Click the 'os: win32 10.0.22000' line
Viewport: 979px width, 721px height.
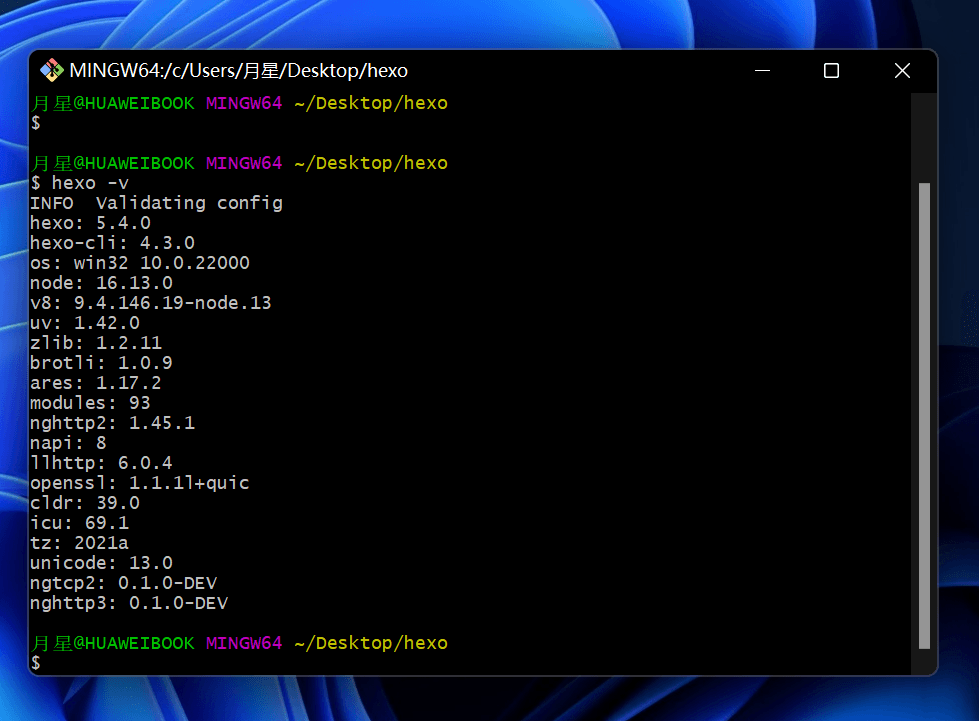tap(140, 263)
